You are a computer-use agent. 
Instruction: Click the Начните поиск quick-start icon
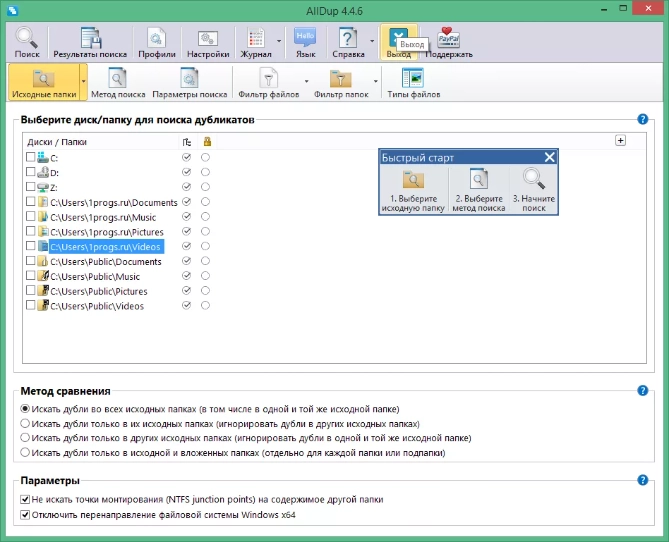point(533,189)
